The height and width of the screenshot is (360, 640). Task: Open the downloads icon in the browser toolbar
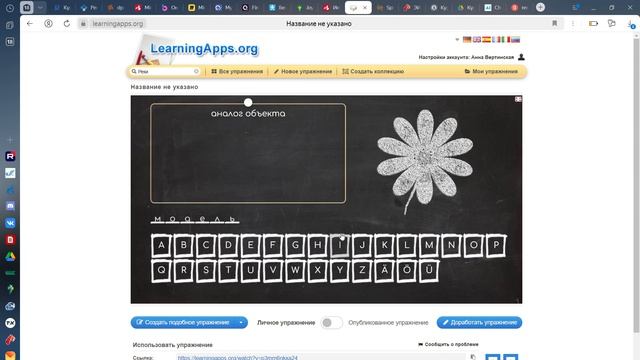[631, 24]
